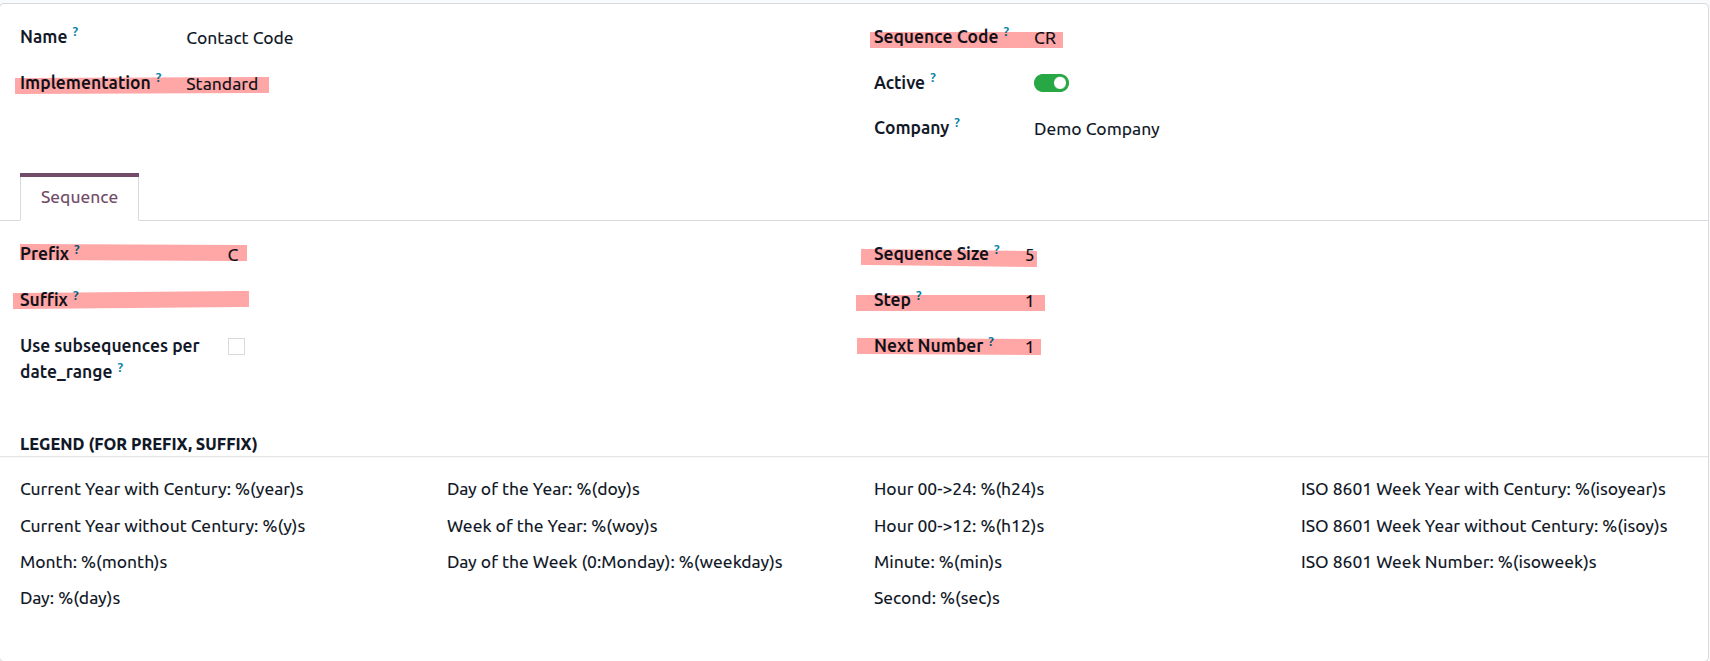Enable the Use subsequences per date_range checkbox
The width and height of the screenshot is (1710, 661).
click(236, 346)
